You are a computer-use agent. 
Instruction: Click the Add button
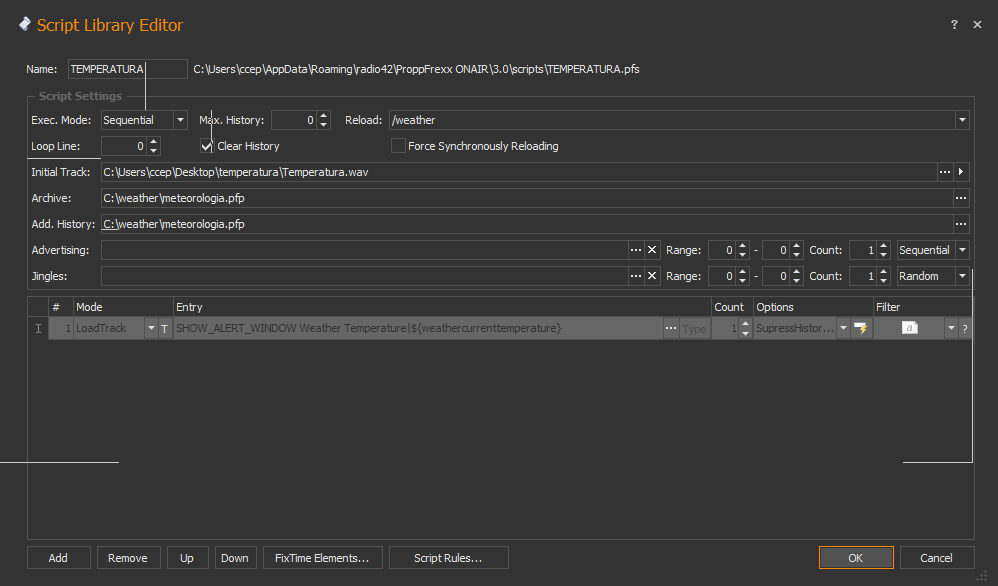(58, 558)
